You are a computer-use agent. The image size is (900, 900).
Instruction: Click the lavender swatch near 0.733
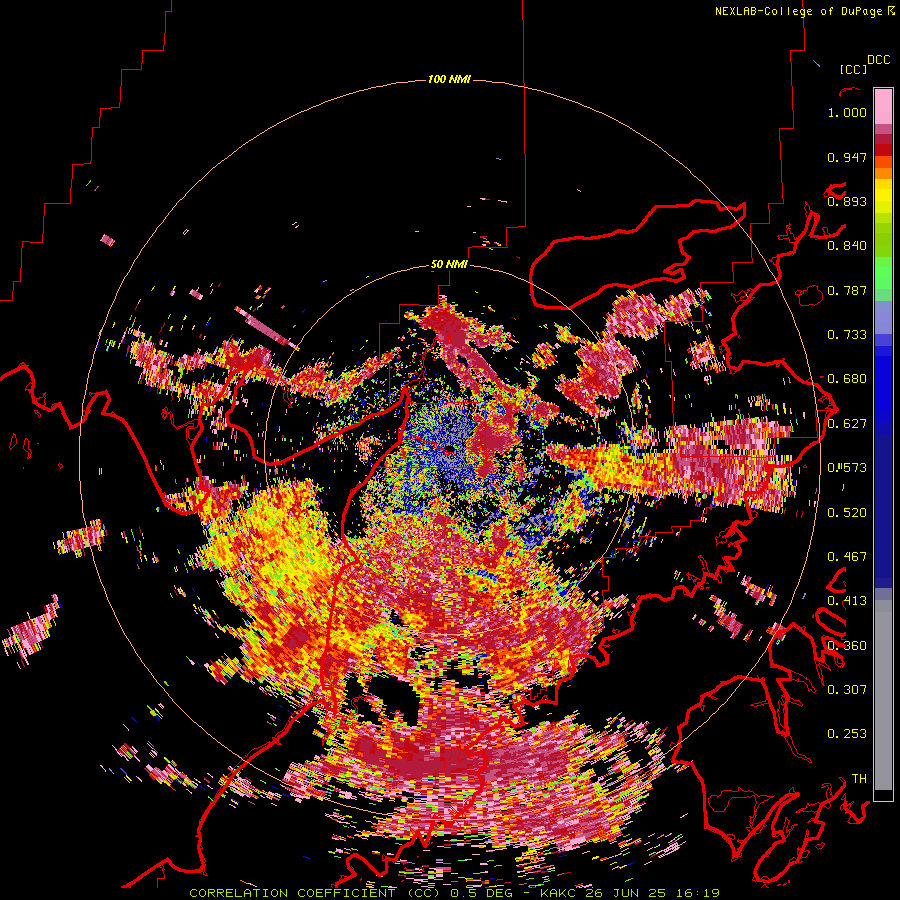(883, 317)
